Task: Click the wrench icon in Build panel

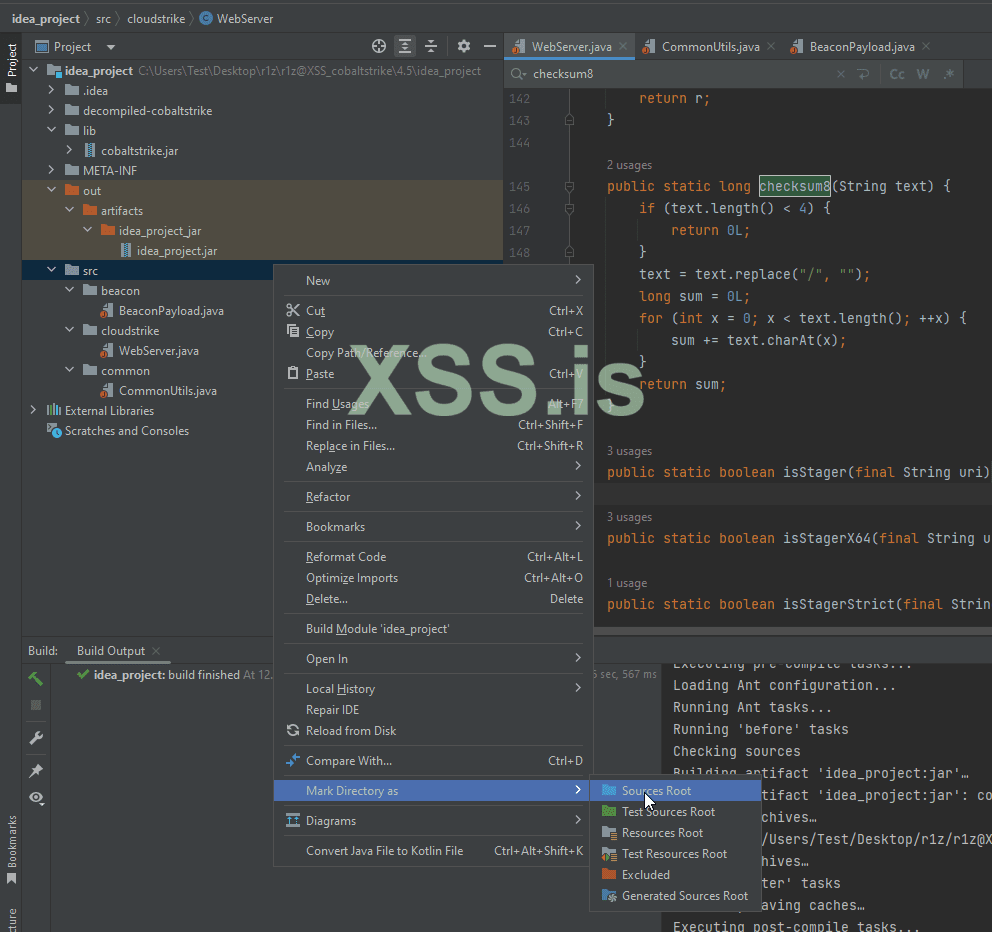Action: (36, 738)
